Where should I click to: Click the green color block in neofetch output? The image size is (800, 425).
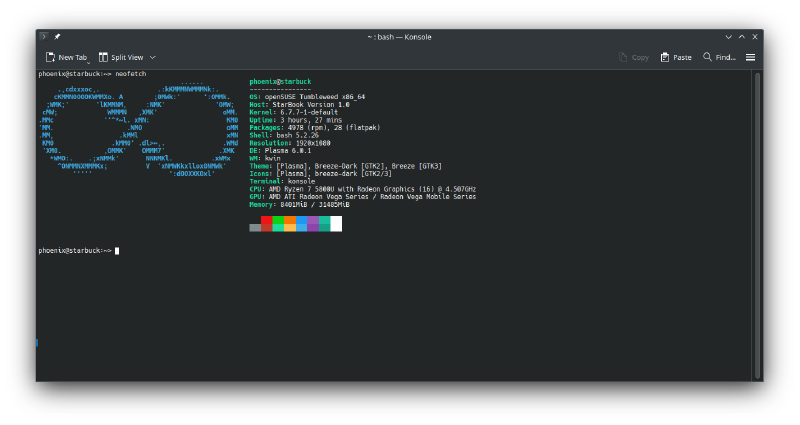click(278, 221)
